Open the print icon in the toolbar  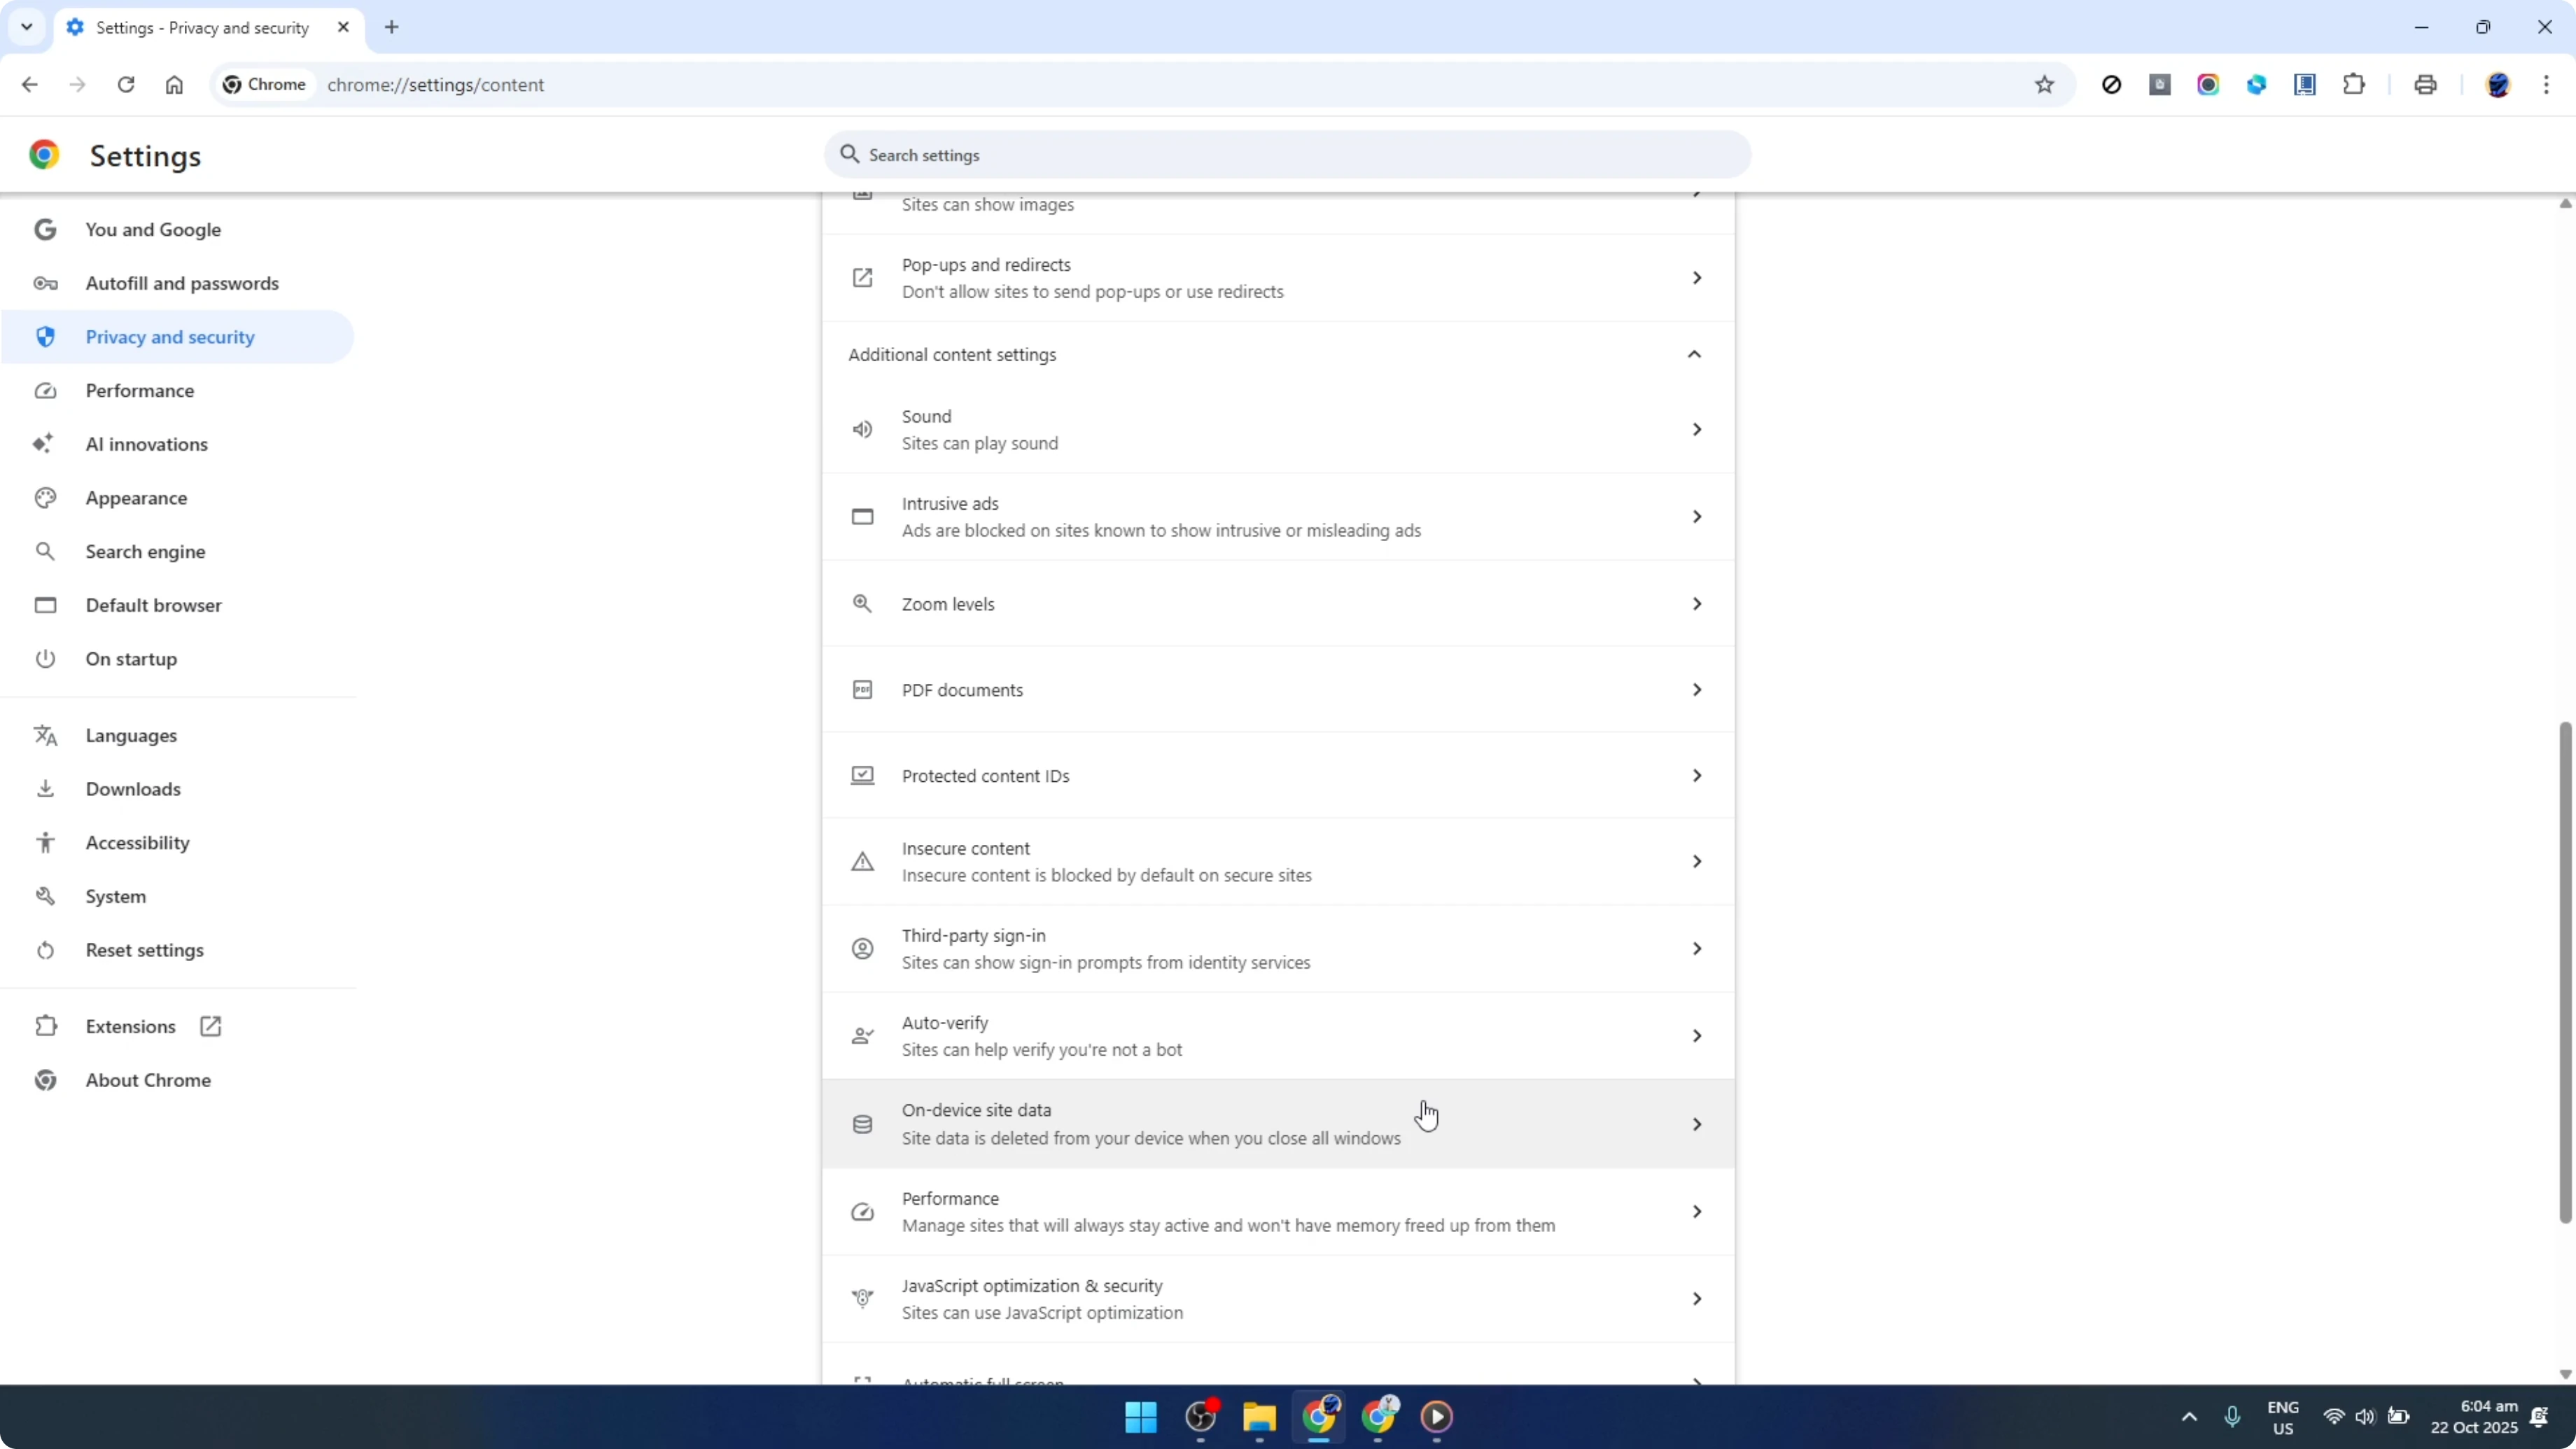click(x=2425, y=85)
